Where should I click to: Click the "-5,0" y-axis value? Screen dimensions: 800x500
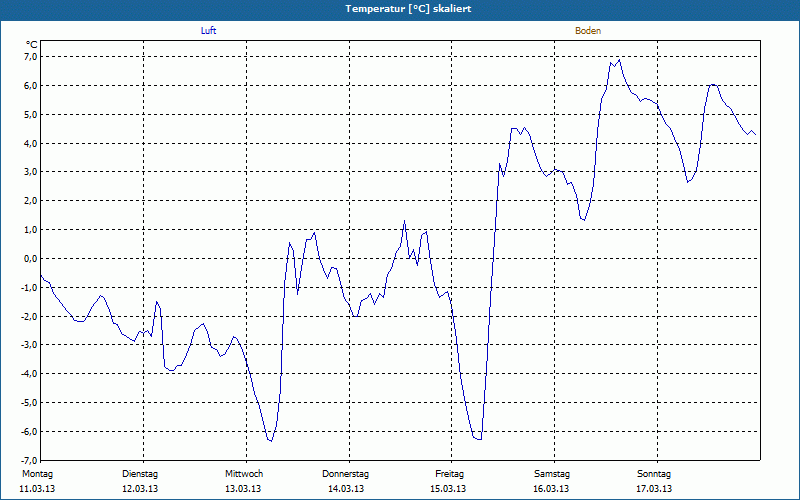pos(30,403)
